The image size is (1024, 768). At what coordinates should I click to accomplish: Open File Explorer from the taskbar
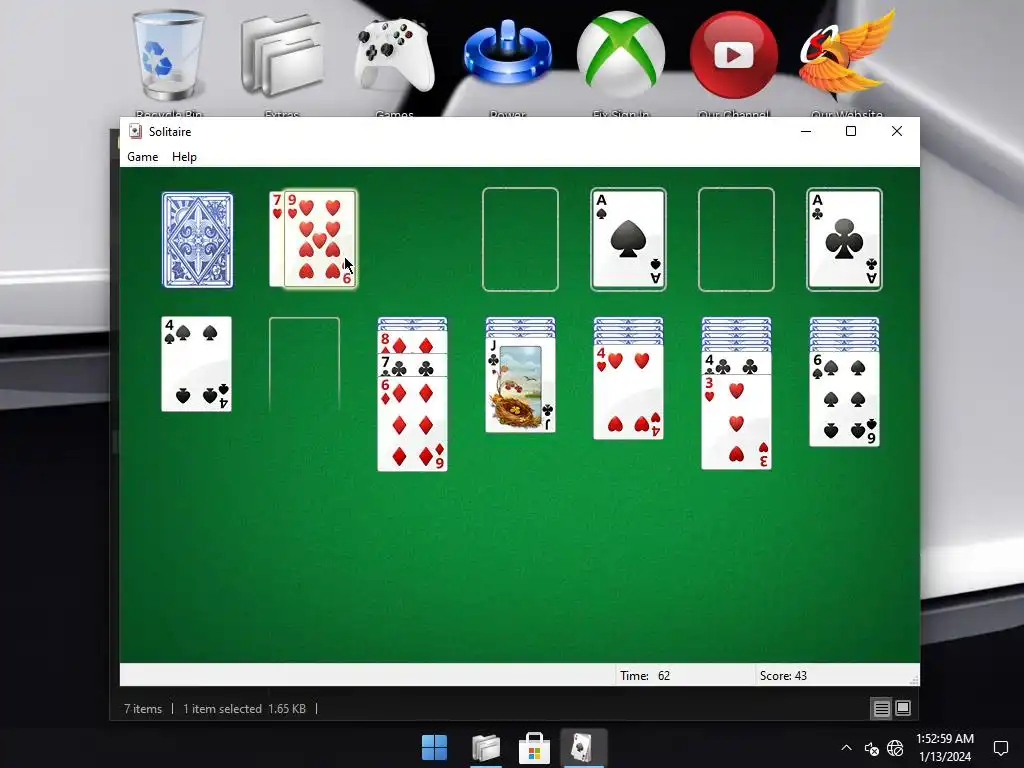click(x=486, y=748)
